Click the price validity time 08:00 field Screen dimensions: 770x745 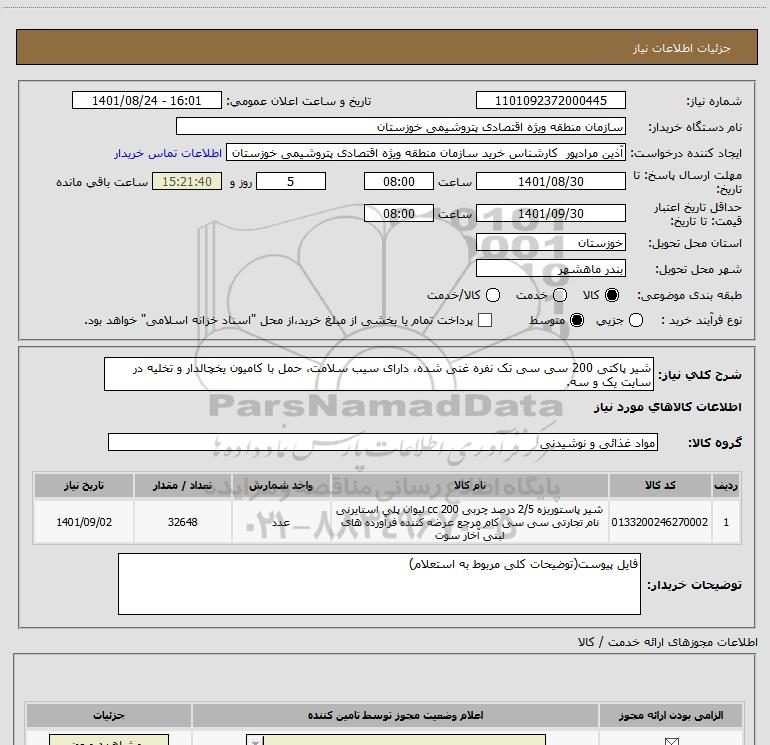tap(399, 213)
